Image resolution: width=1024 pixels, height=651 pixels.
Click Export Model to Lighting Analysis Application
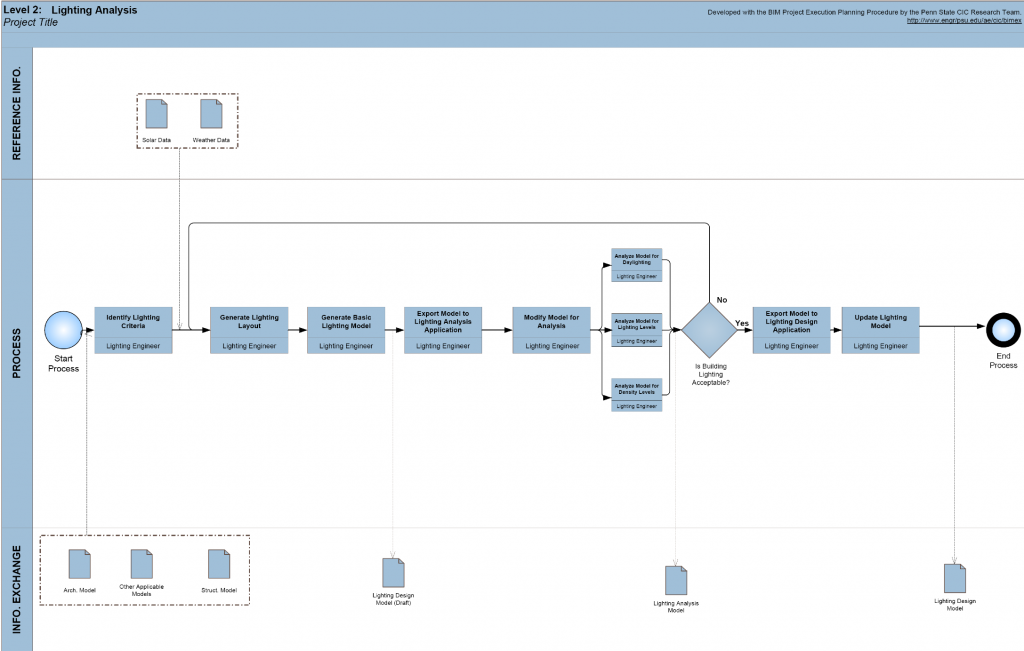tap(443, 329)
